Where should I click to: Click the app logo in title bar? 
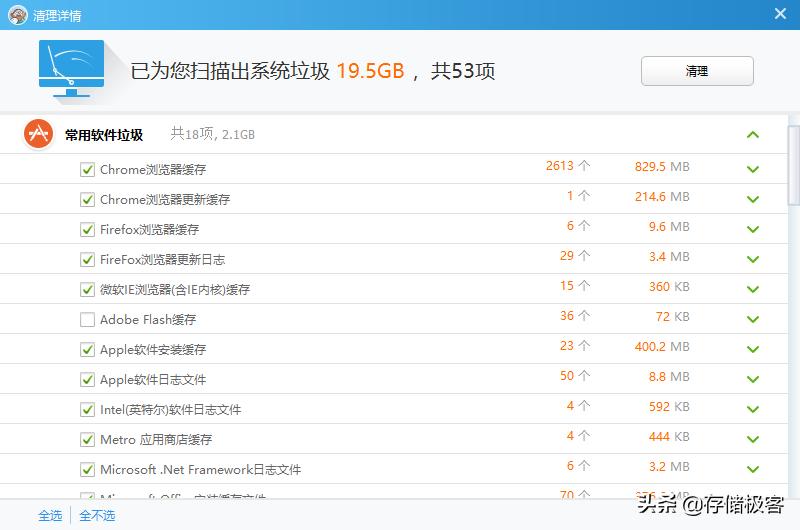pyautogui.click(x=17, y=15)
